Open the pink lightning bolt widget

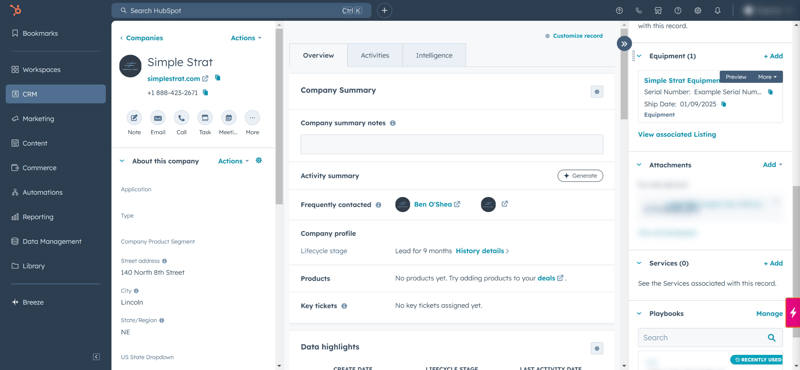click(793, 312)
